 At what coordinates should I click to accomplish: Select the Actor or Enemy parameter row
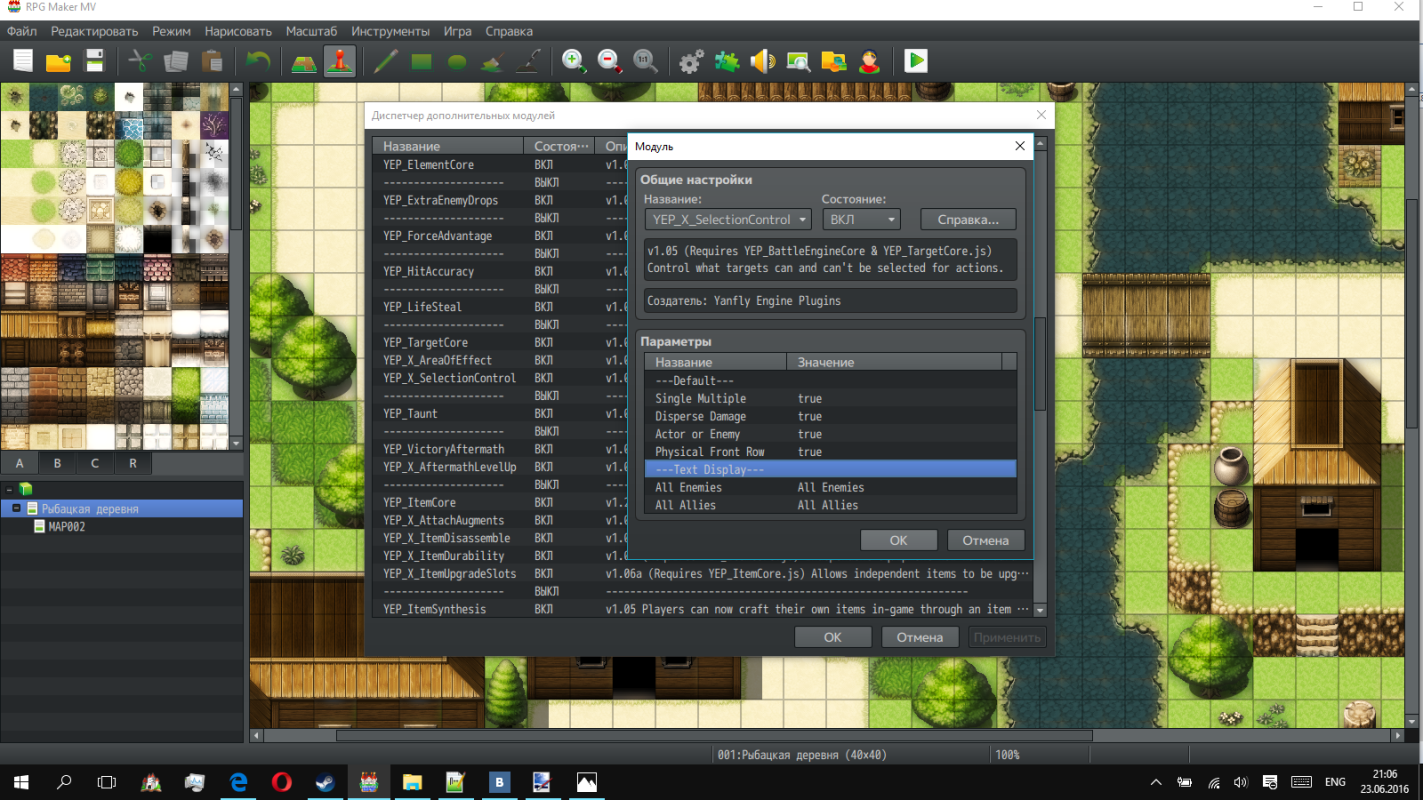tap(830, 435)
